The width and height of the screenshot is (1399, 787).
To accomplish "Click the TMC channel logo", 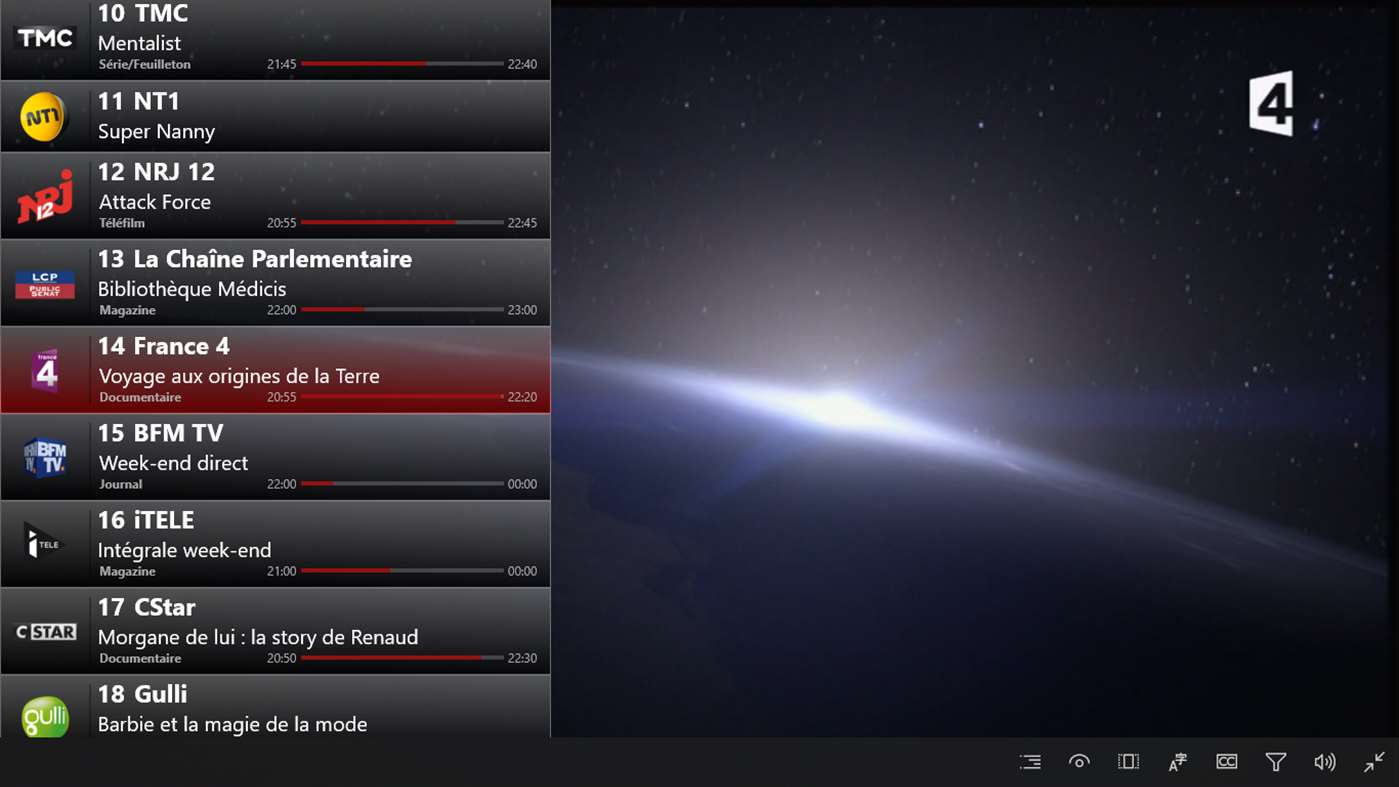I will (45, 38).
